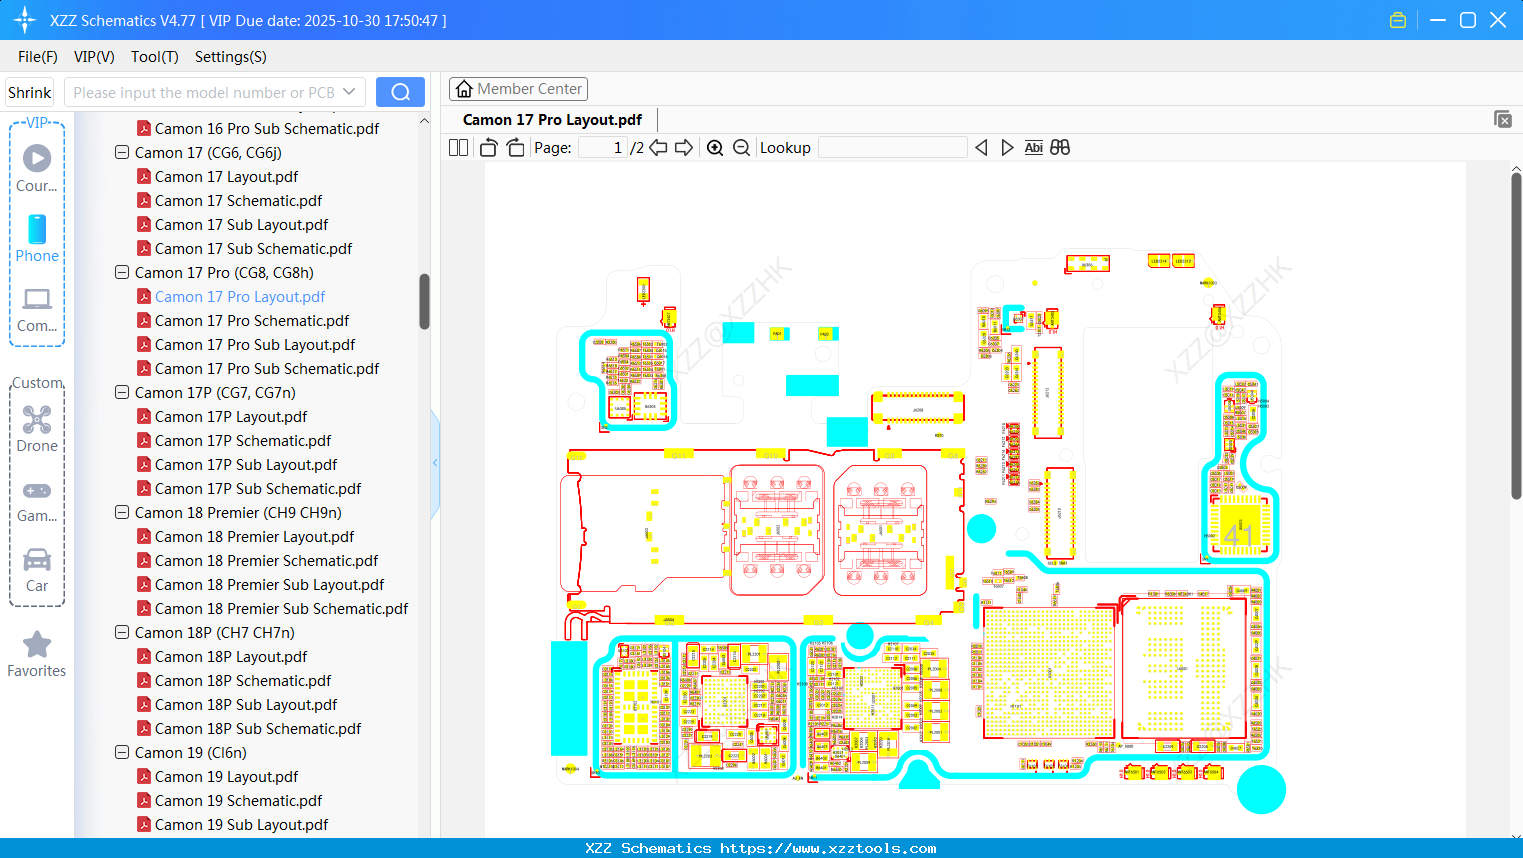The image size is (1523, 858).
Task: Open the Settings(S) menu
Action: pyautogui.click(x=231, y=57)
